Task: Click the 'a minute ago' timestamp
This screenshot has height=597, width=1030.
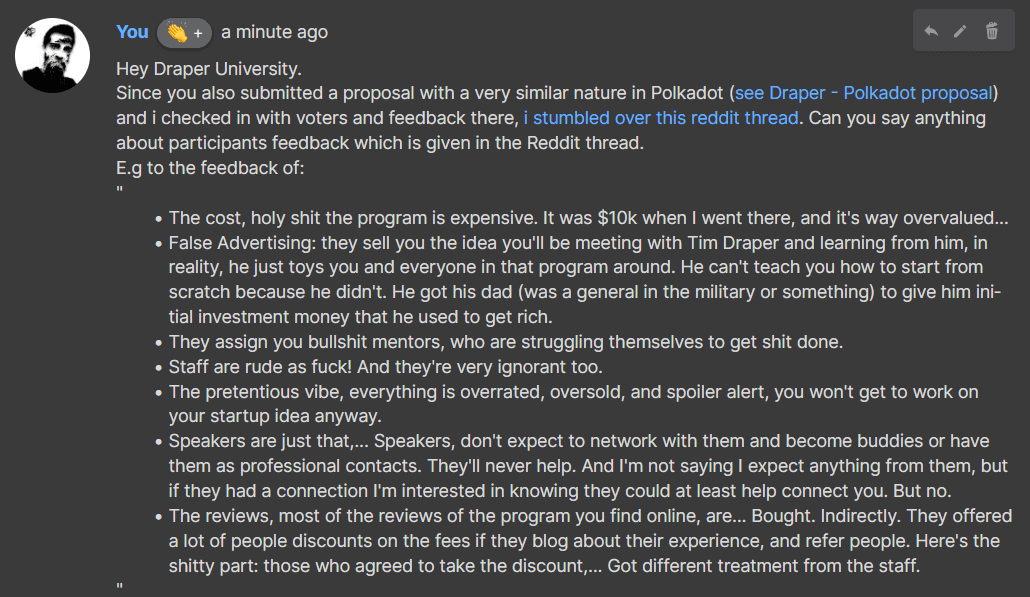Action: click(275, 32)
